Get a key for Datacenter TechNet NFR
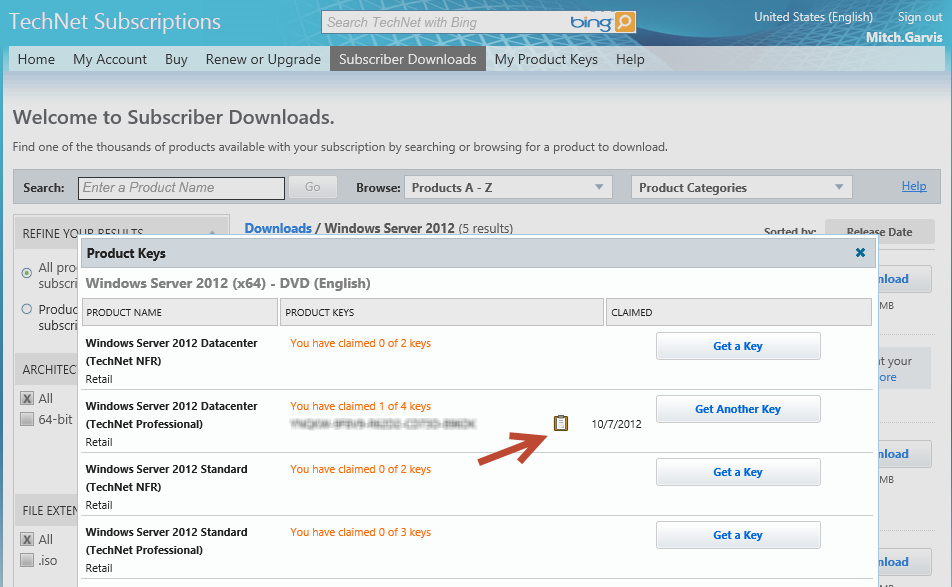The height and width of the screenshot is (587, 952). (738, 346)
